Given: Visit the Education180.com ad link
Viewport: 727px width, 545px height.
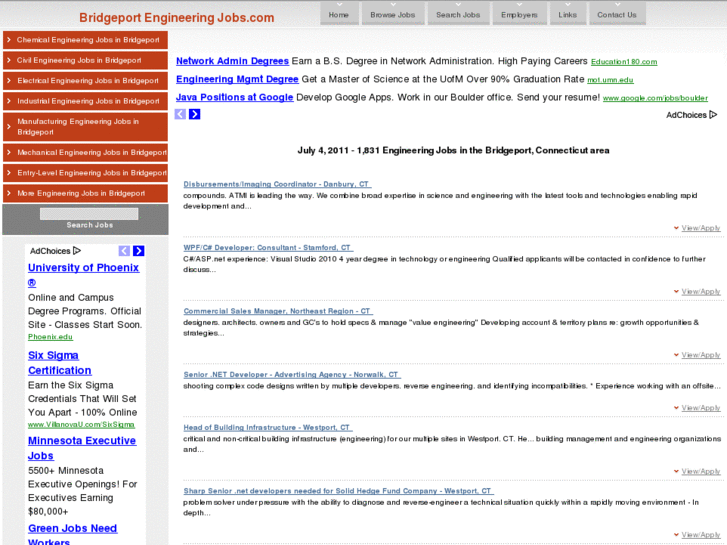Looking at the screenshot, I should click(x=624, y=62).
